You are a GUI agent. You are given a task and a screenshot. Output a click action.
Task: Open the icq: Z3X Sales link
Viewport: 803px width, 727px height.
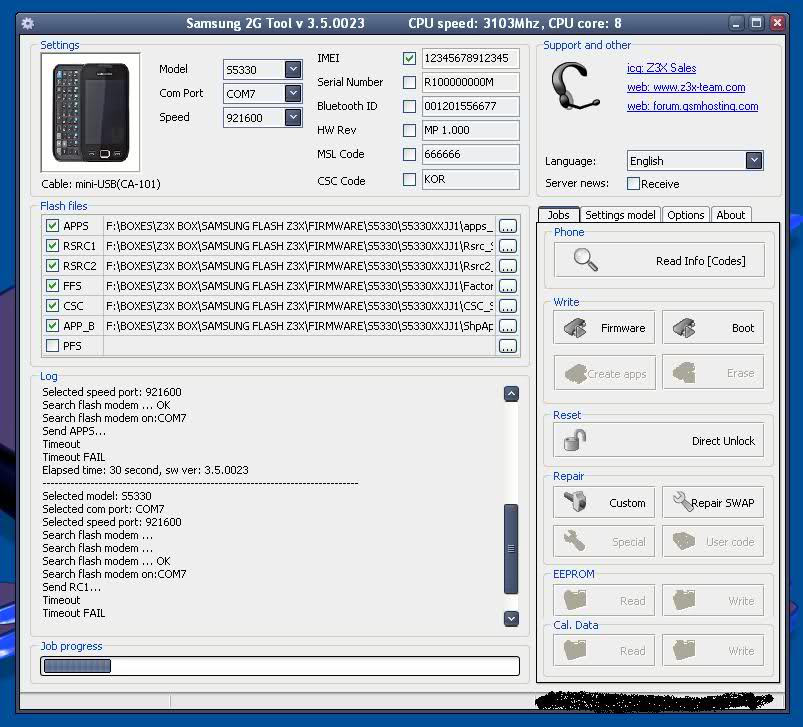click(661, 68)
